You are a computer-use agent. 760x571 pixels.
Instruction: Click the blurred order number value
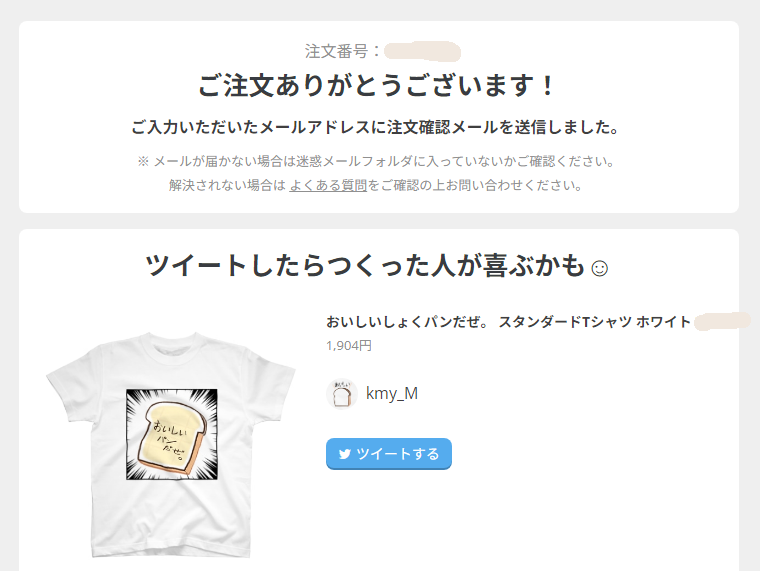422,52
